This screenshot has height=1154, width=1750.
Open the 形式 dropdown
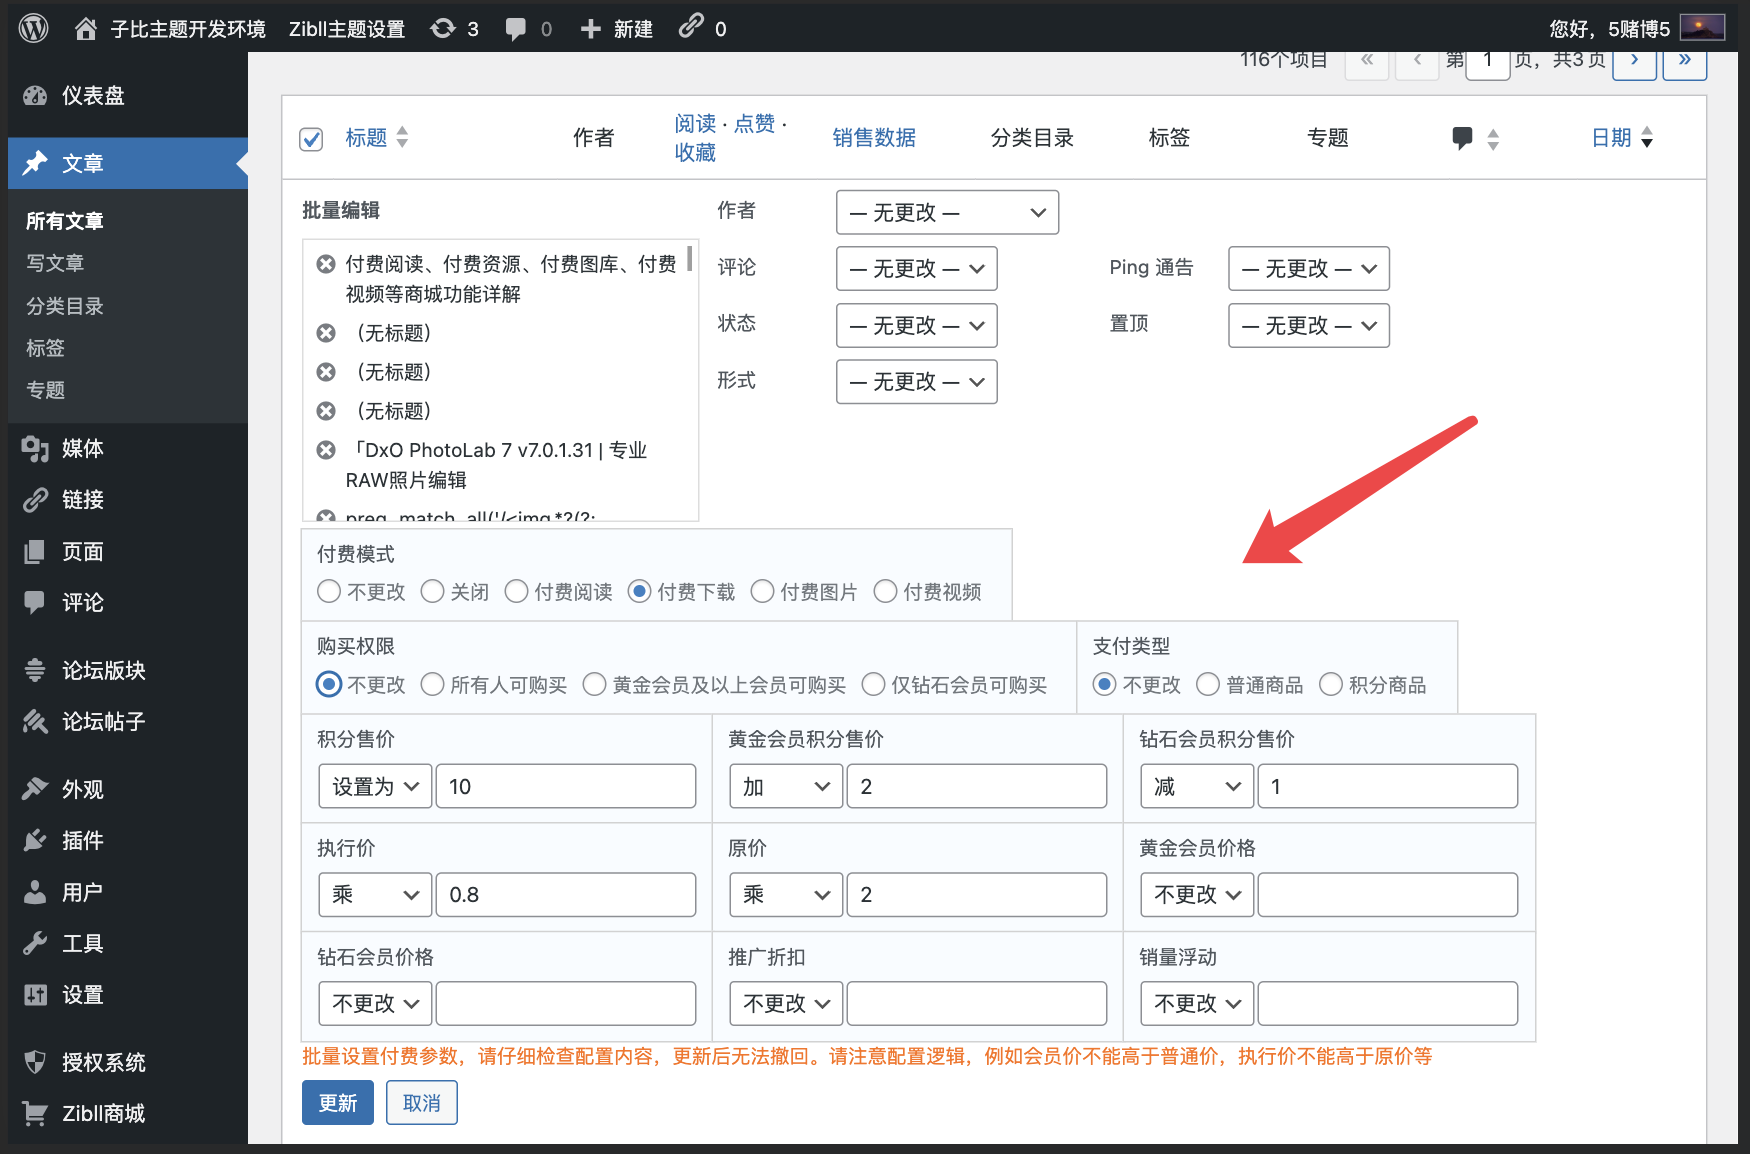coord(915,381)
